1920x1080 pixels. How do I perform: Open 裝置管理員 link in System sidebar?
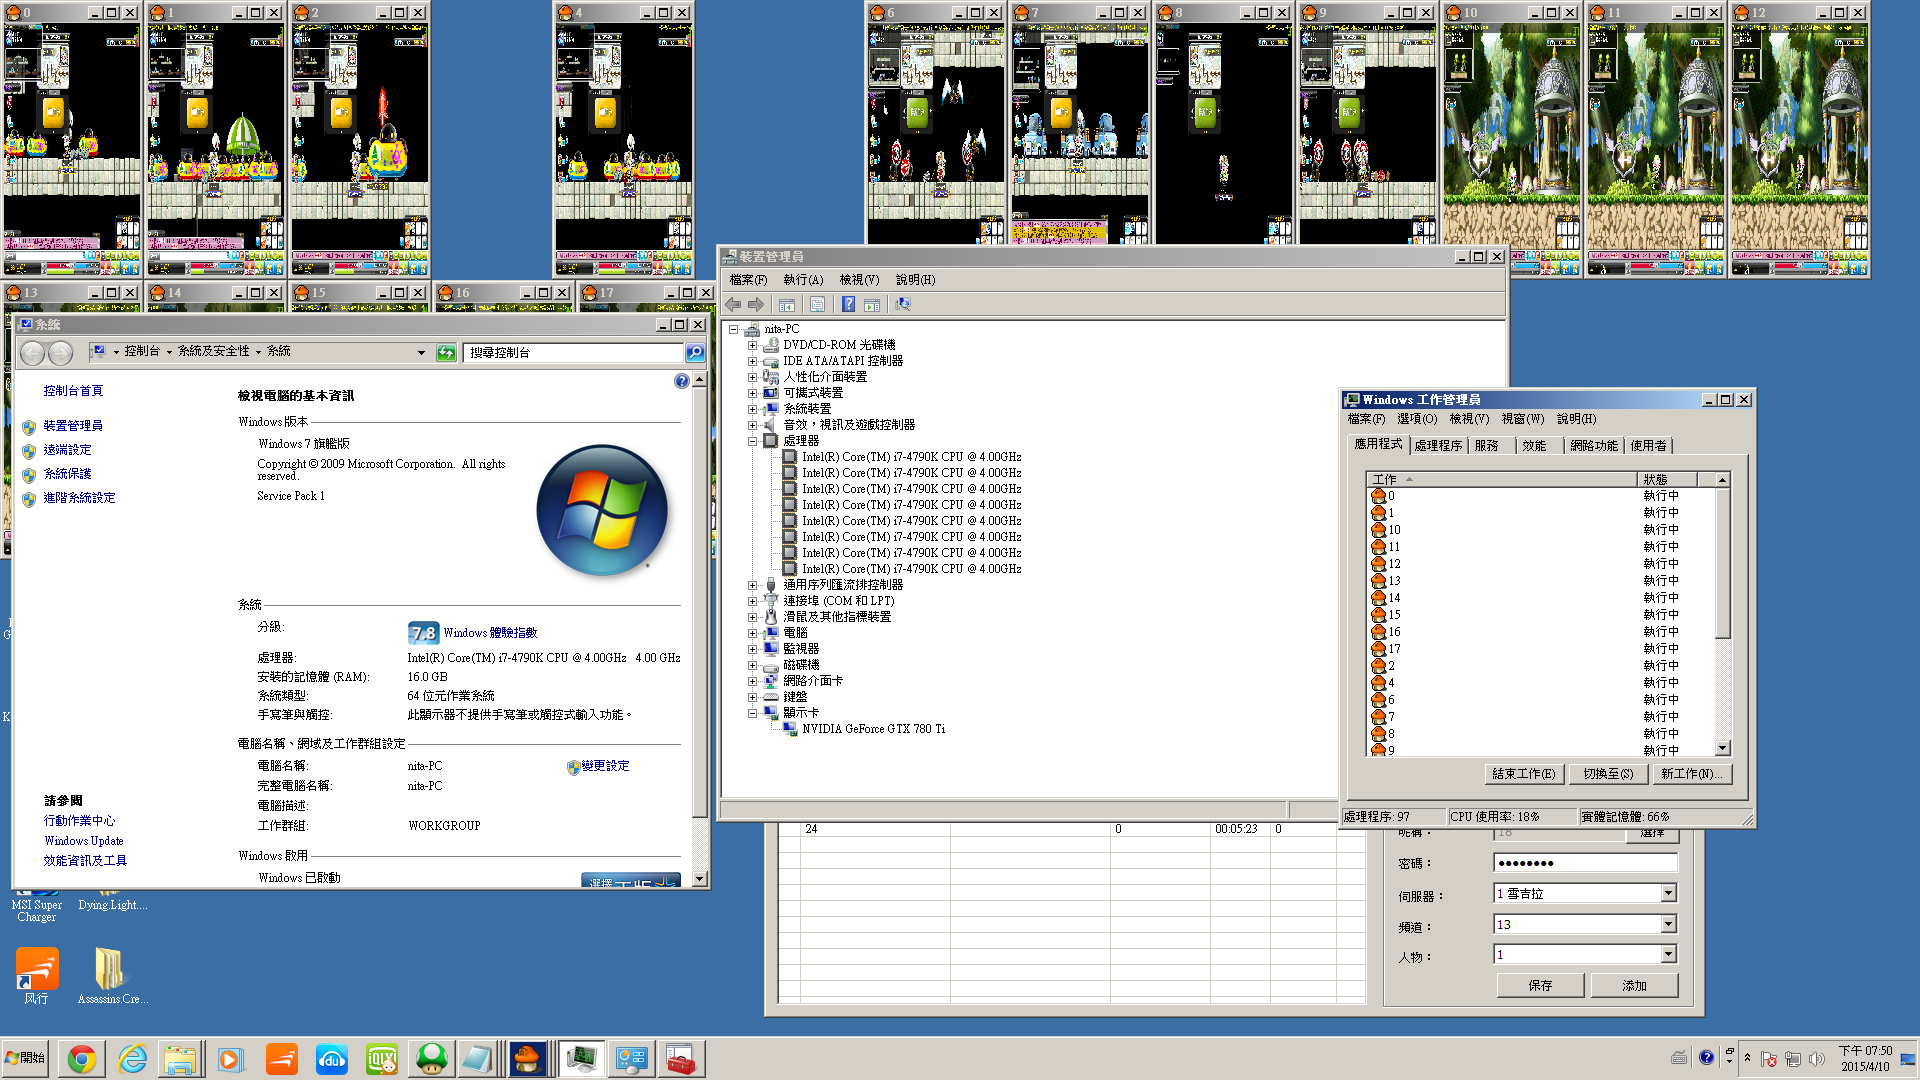pyautogui.click(x=72, y=426)
